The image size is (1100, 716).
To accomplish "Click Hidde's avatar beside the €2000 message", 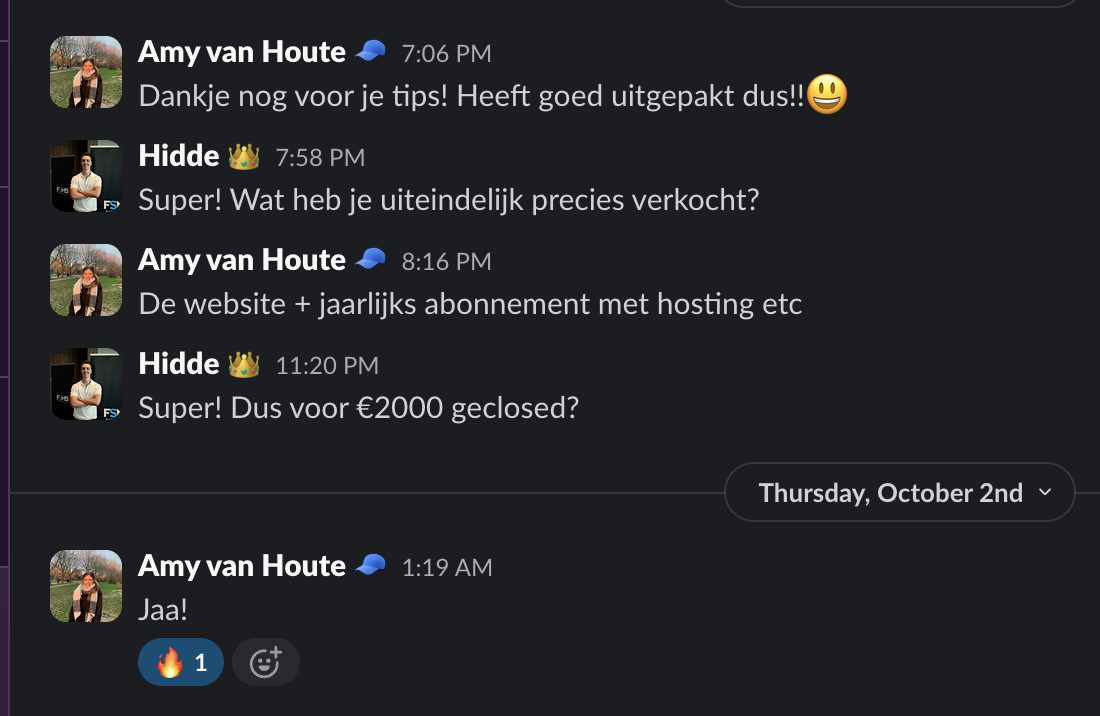I will tap(86, 384).
